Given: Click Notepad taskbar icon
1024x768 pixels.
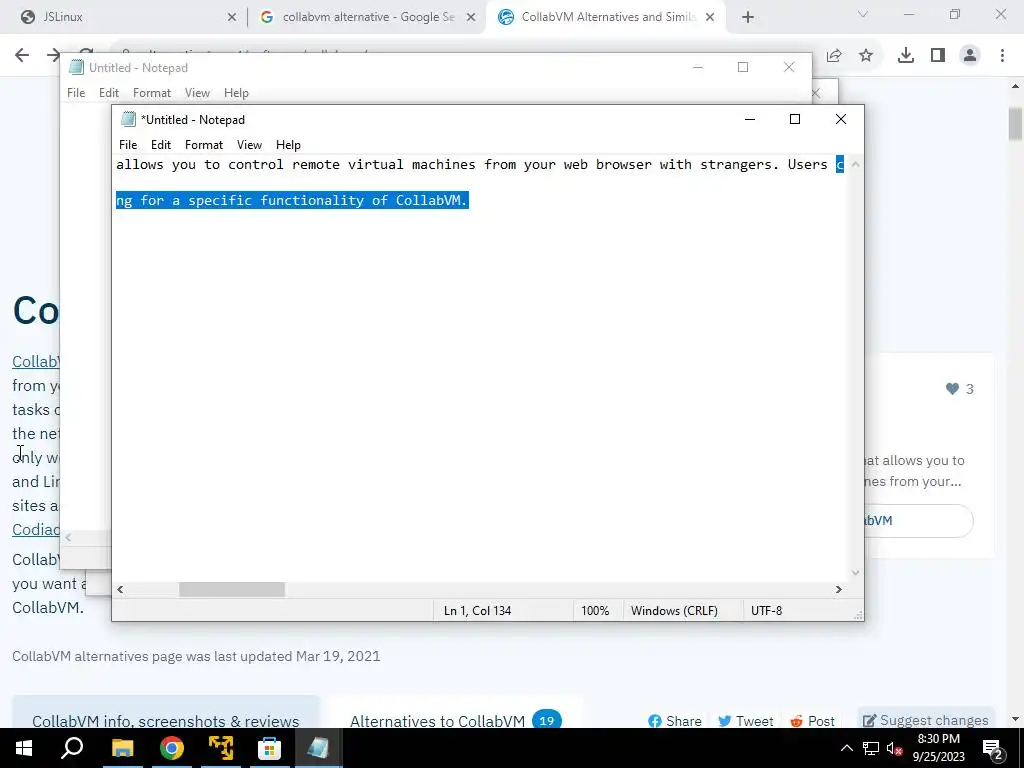Looking at the screenshot, I should coord(318,748).
